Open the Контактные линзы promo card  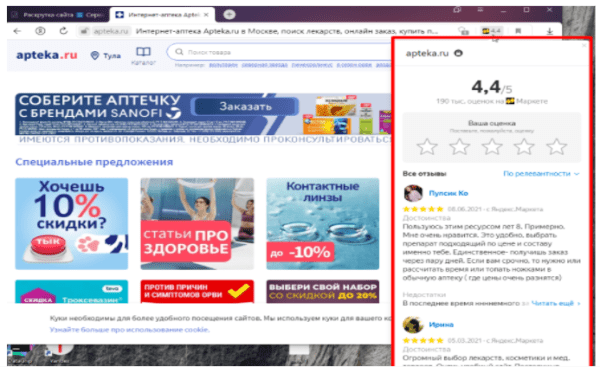click(x=323, y=223)
